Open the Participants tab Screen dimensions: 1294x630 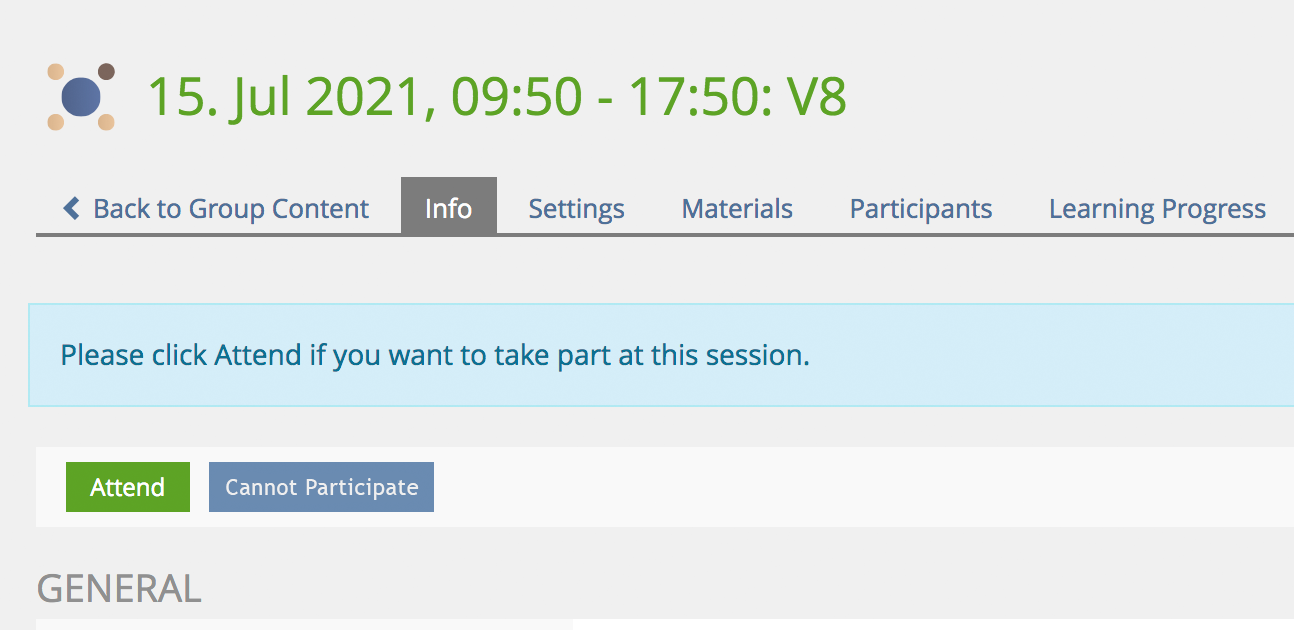coord(920,209)
